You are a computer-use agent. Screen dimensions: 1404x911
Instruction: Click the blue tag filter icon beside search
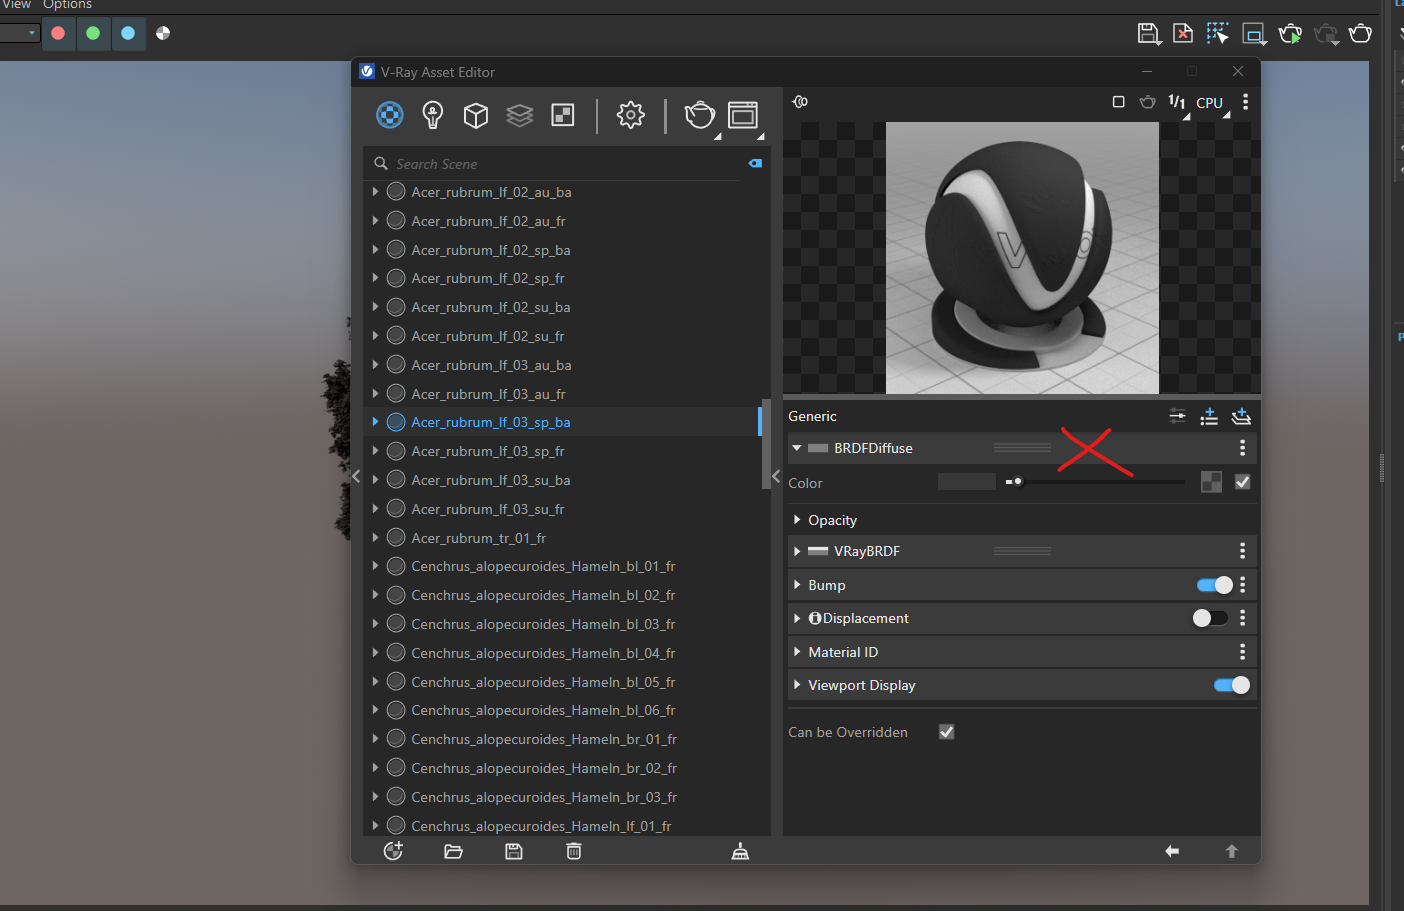(755, 163)
